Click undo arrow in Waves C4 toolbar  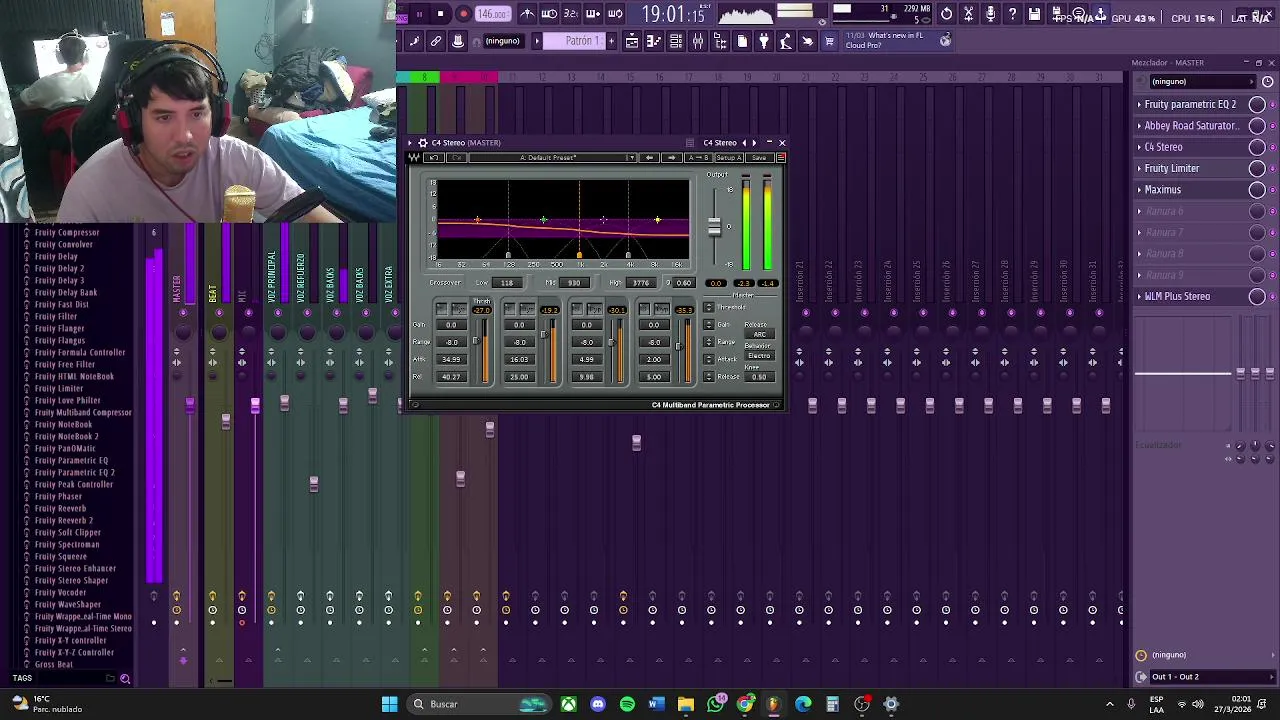[x=434, y=158]
